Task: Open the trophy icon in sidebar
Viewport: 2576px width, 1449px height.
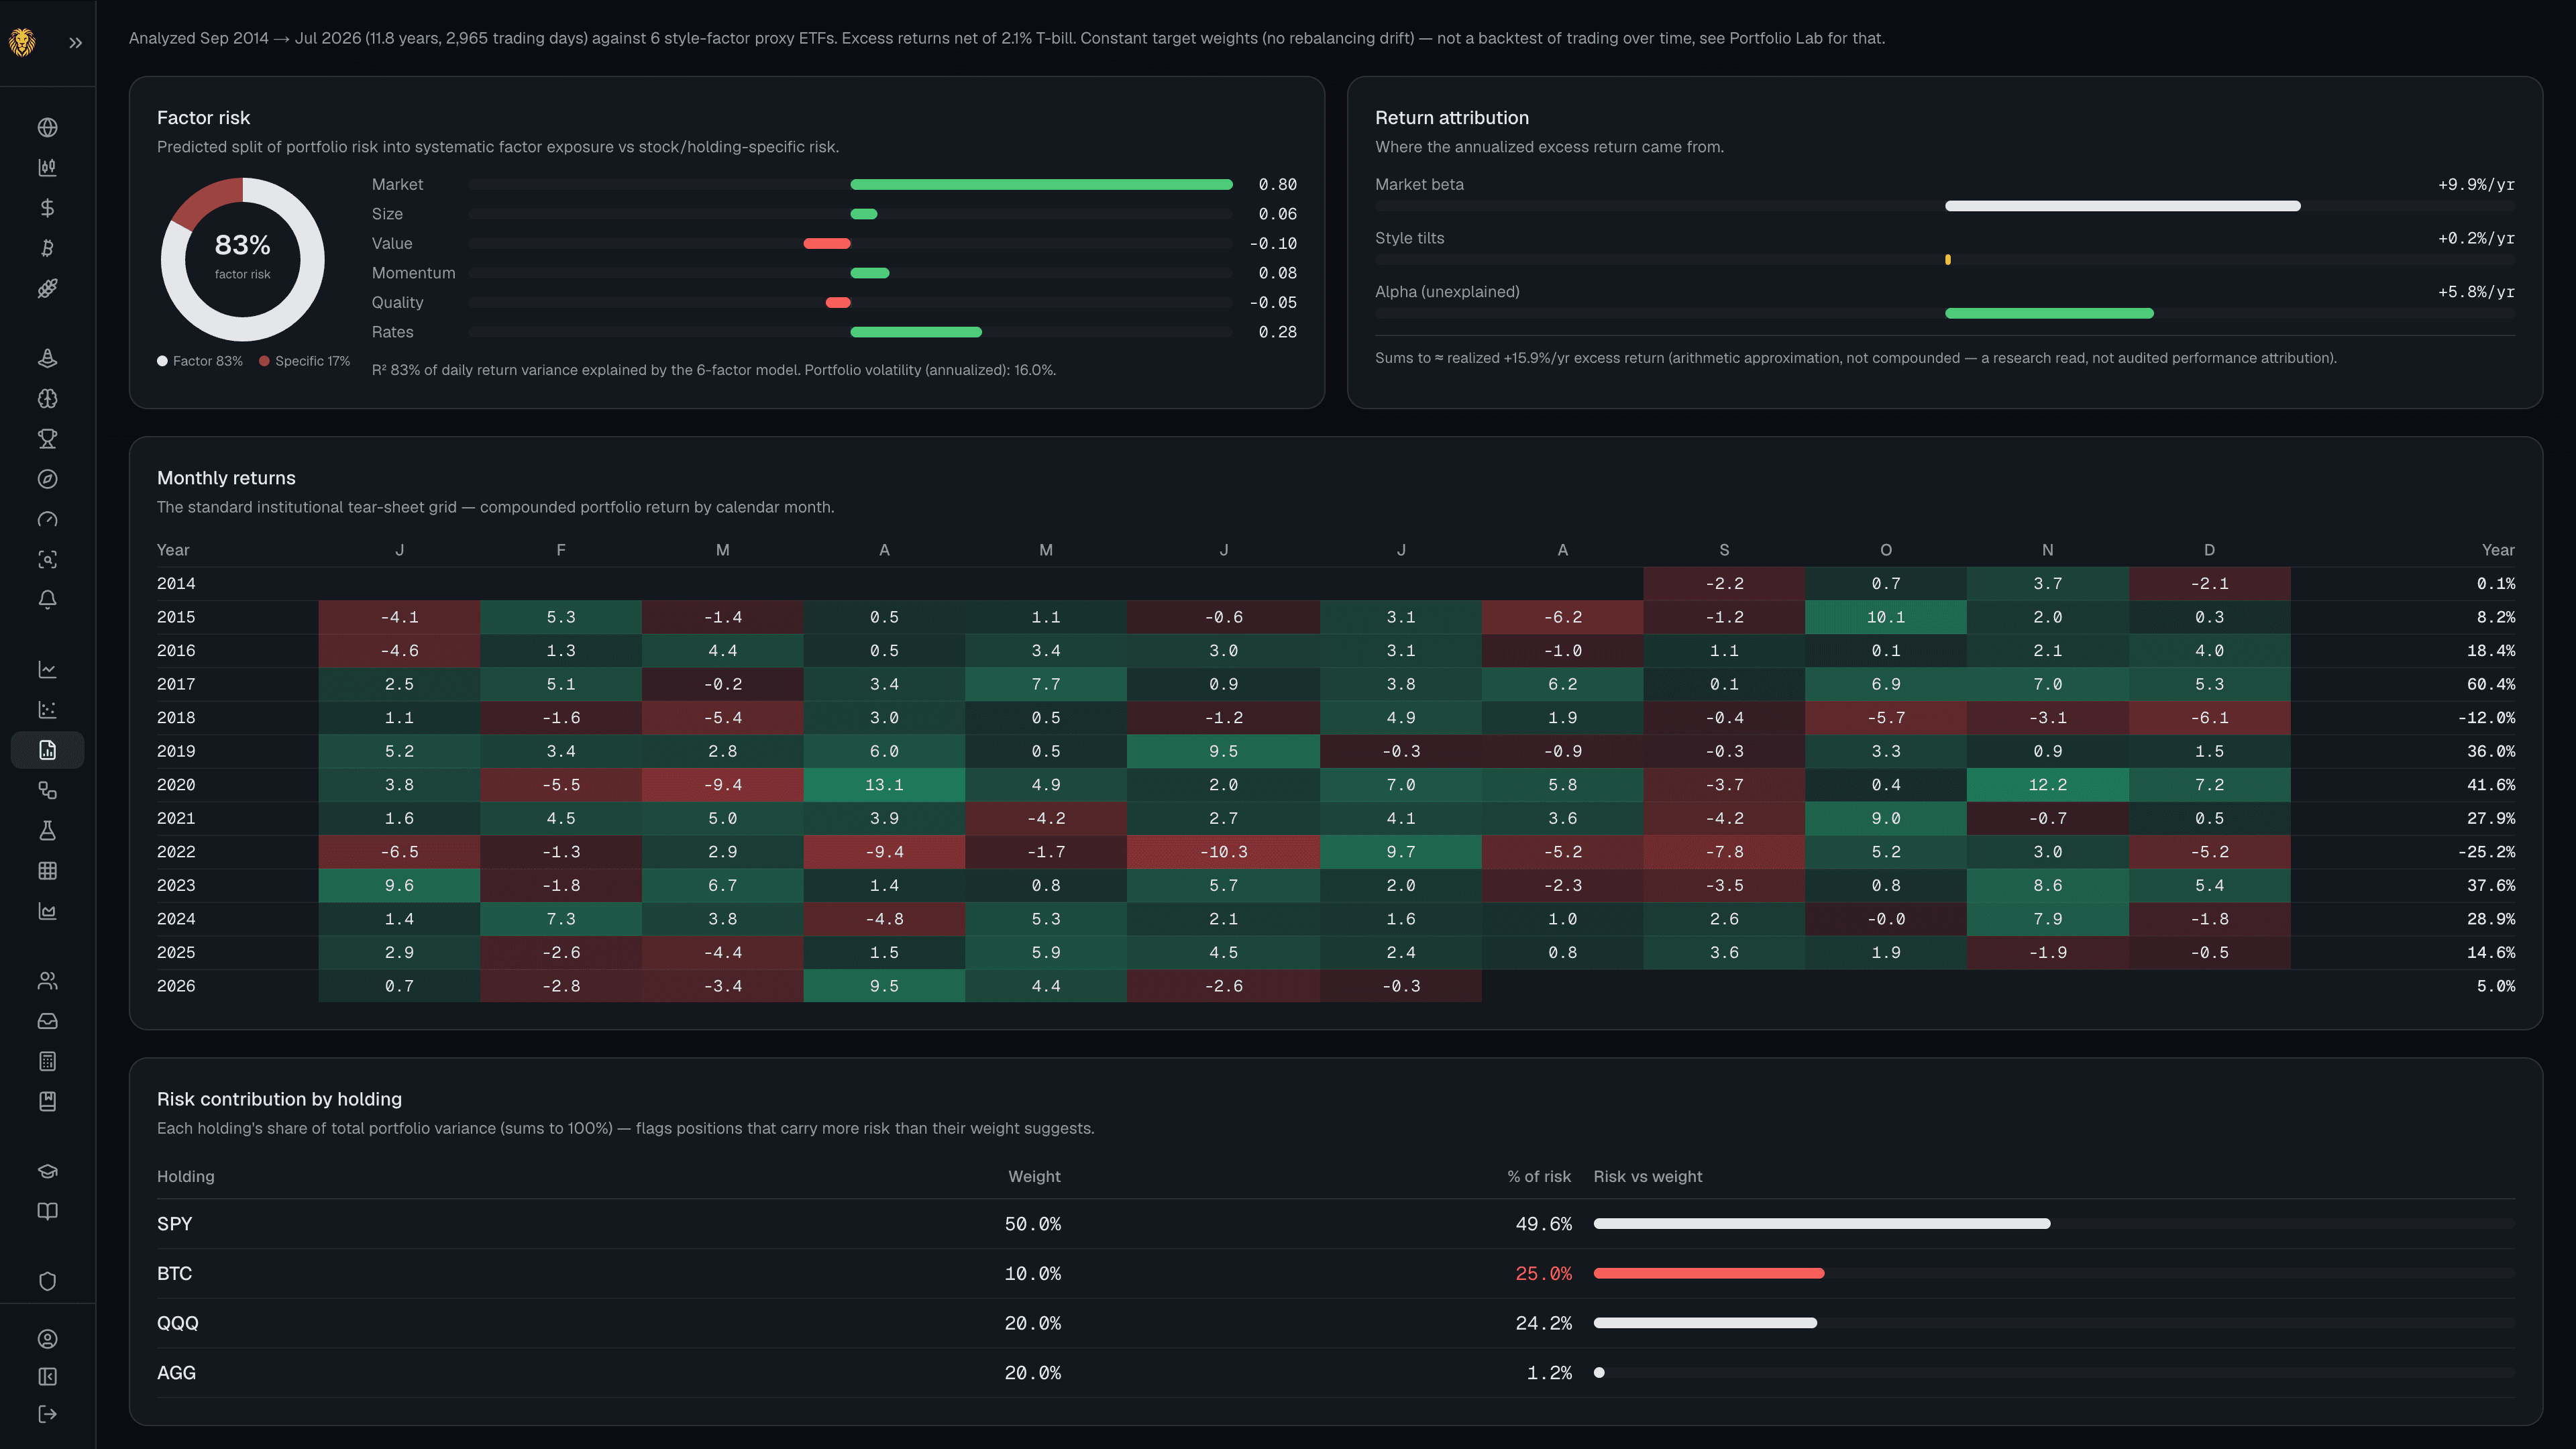Action: click(x=47, y=438)
